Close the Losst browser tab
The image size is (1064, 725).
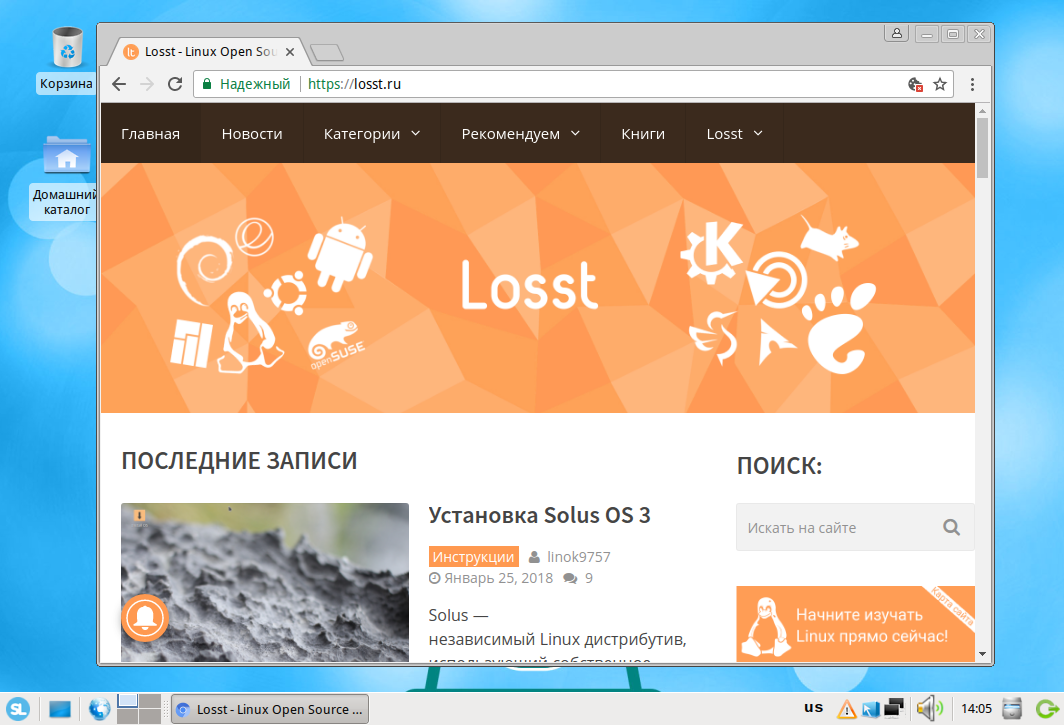290,52
